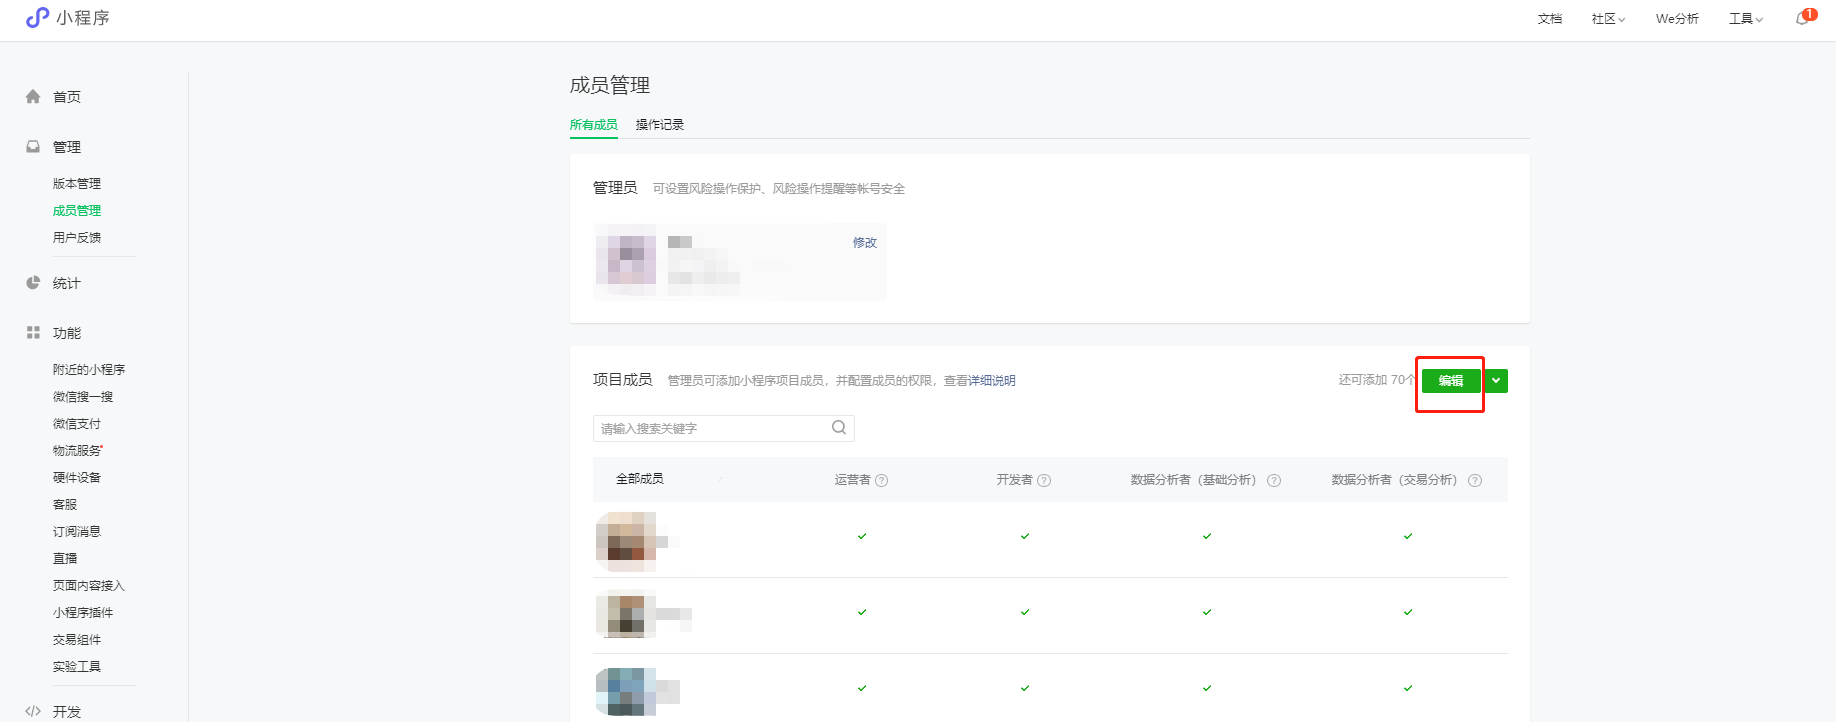Open 微信支付 in the sidebar

coord(77,424)
